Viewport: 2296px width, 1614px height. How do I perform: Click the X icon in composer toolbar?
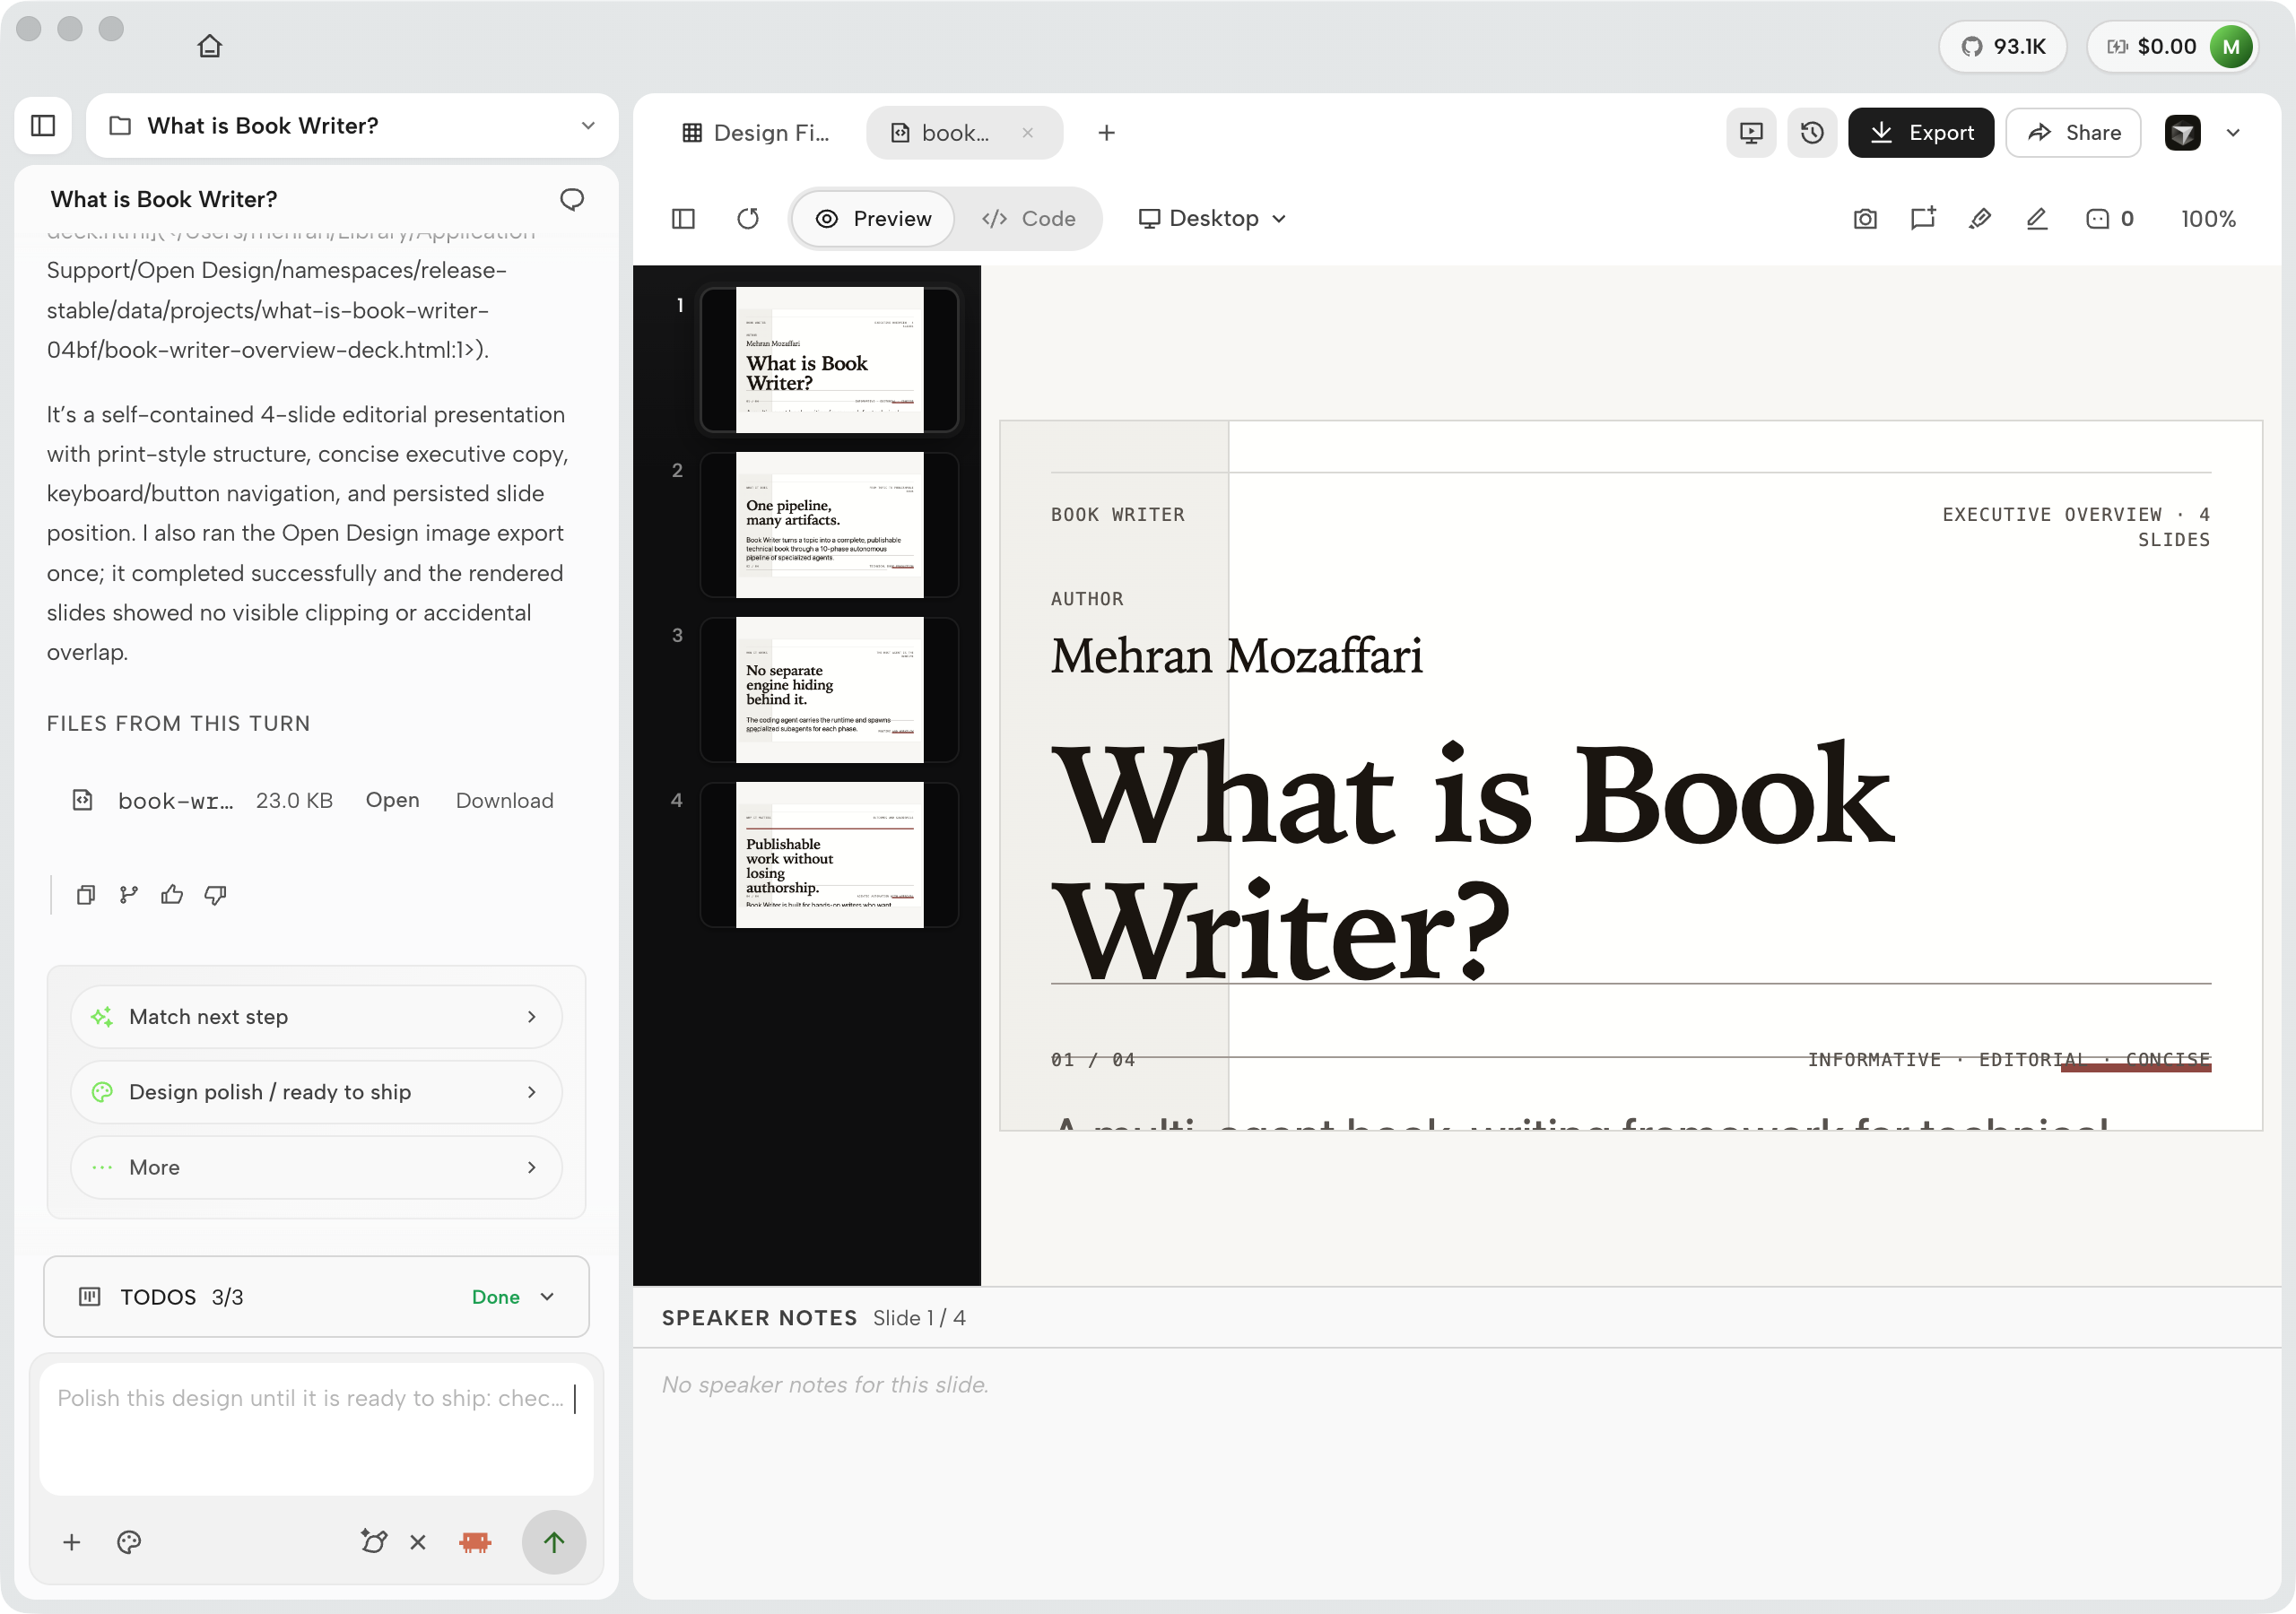coord(418,1543)
